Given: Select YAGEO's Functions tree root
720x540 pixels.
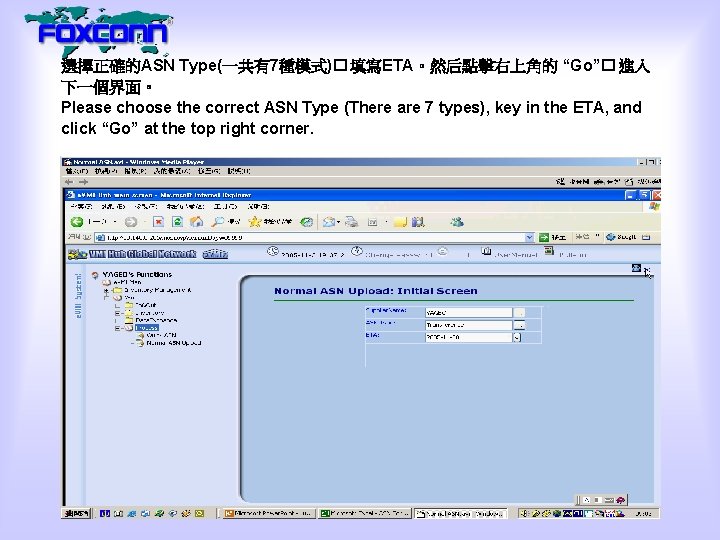Looking at the screenshot, I should point(137,275).
